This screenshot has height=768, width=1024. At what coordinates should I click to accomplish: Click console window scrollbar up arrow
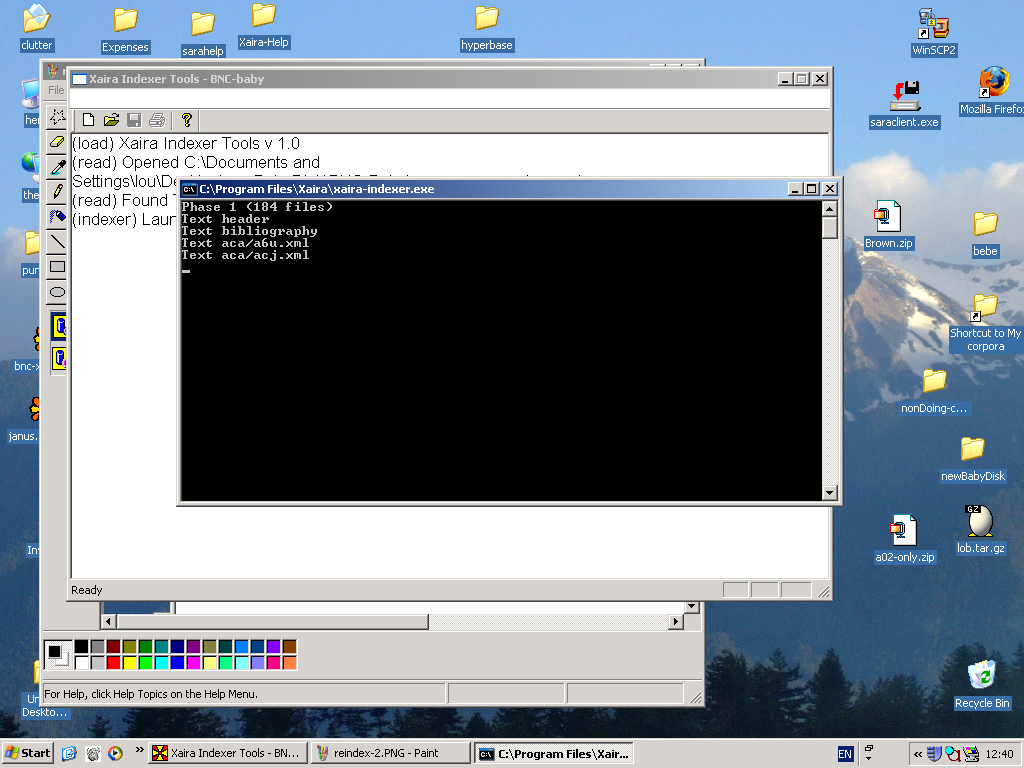coord(829,209)
